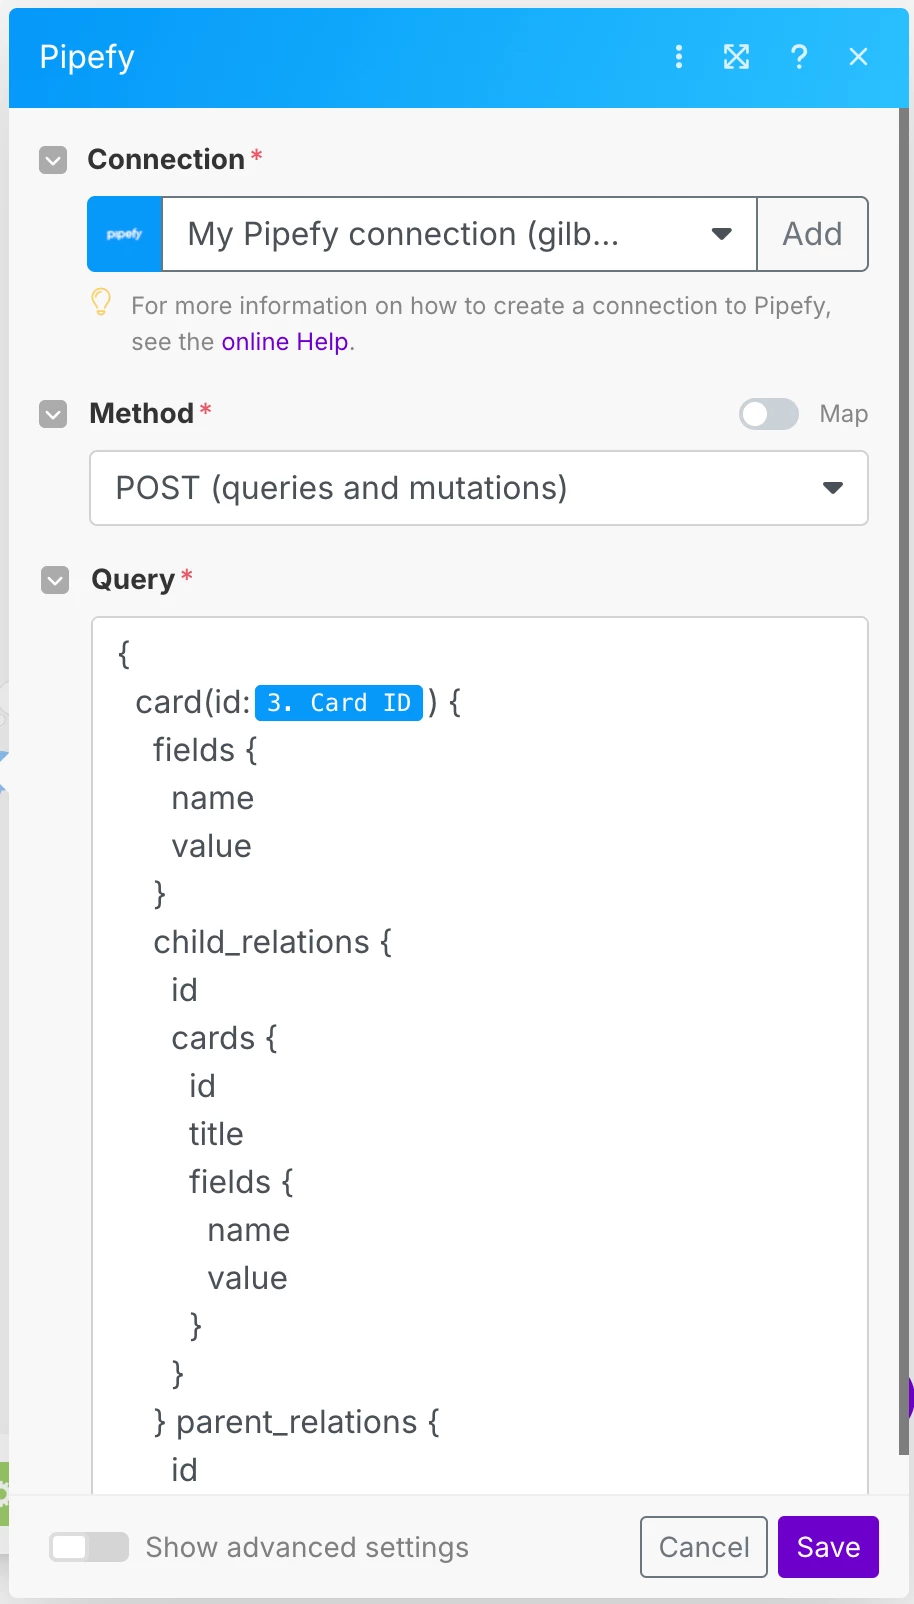914x1604 pixels.
Task: Close the Pipefy dialog with X icon
Action: coord(858,57)
